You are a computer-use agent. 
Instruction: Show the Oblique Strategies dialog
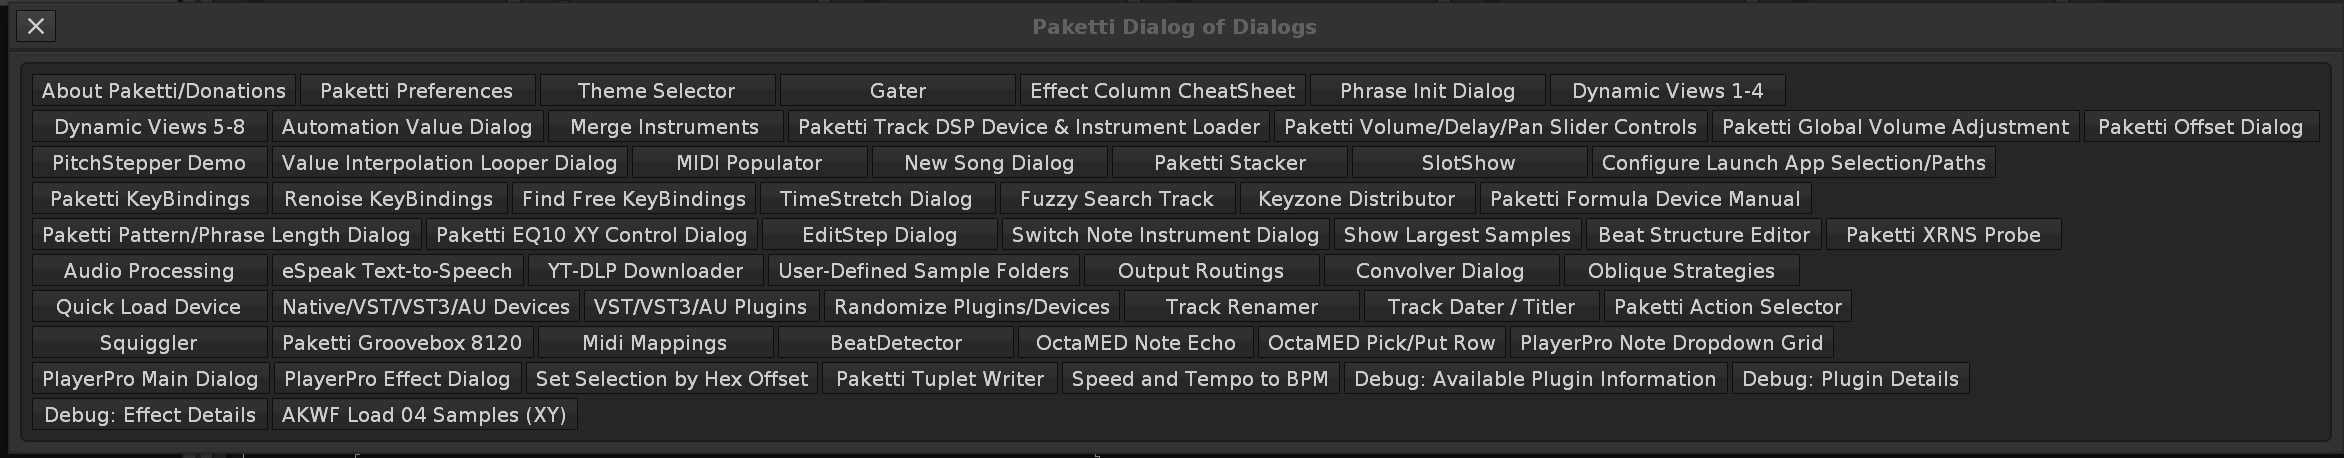[x=1680, y=271]
